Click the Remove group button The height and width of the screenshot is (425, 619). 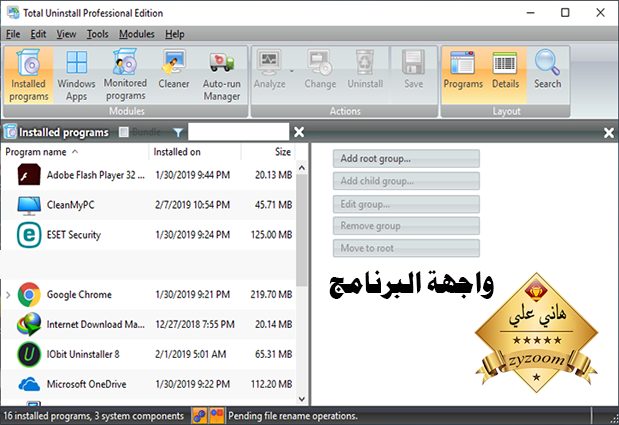(406, 226)
